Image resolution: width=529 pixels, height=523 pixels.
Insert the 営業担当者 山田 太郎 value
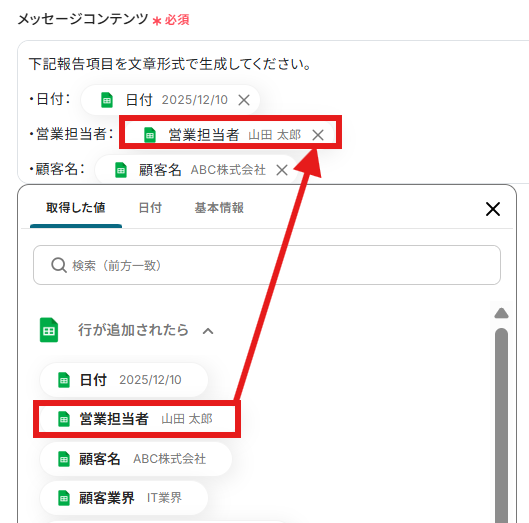click(137, 419)
